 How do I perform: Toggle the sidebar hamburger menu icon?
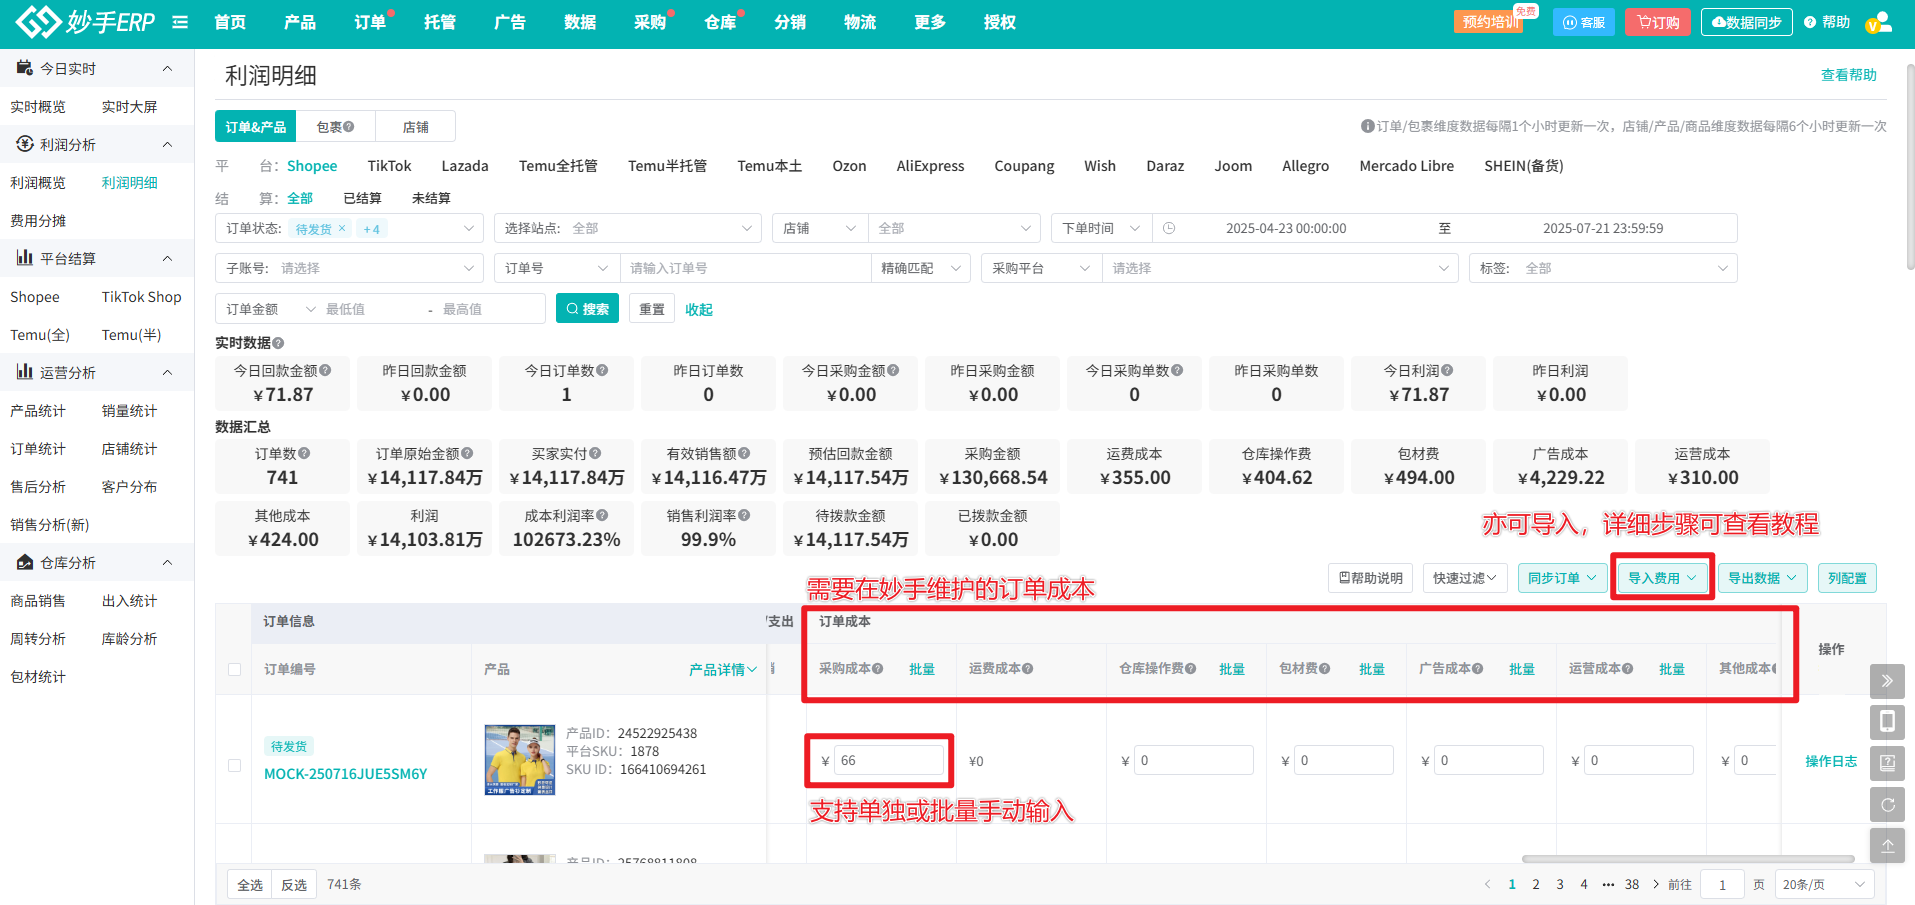tap(180, 22)
